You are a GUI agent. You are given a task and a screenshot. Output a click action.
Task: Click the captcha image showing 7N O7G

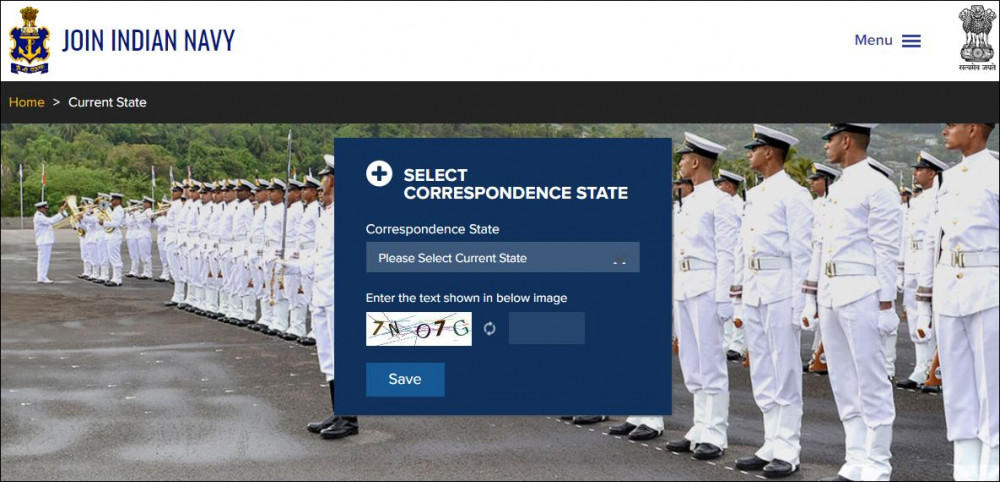click(x=419, y=329)
